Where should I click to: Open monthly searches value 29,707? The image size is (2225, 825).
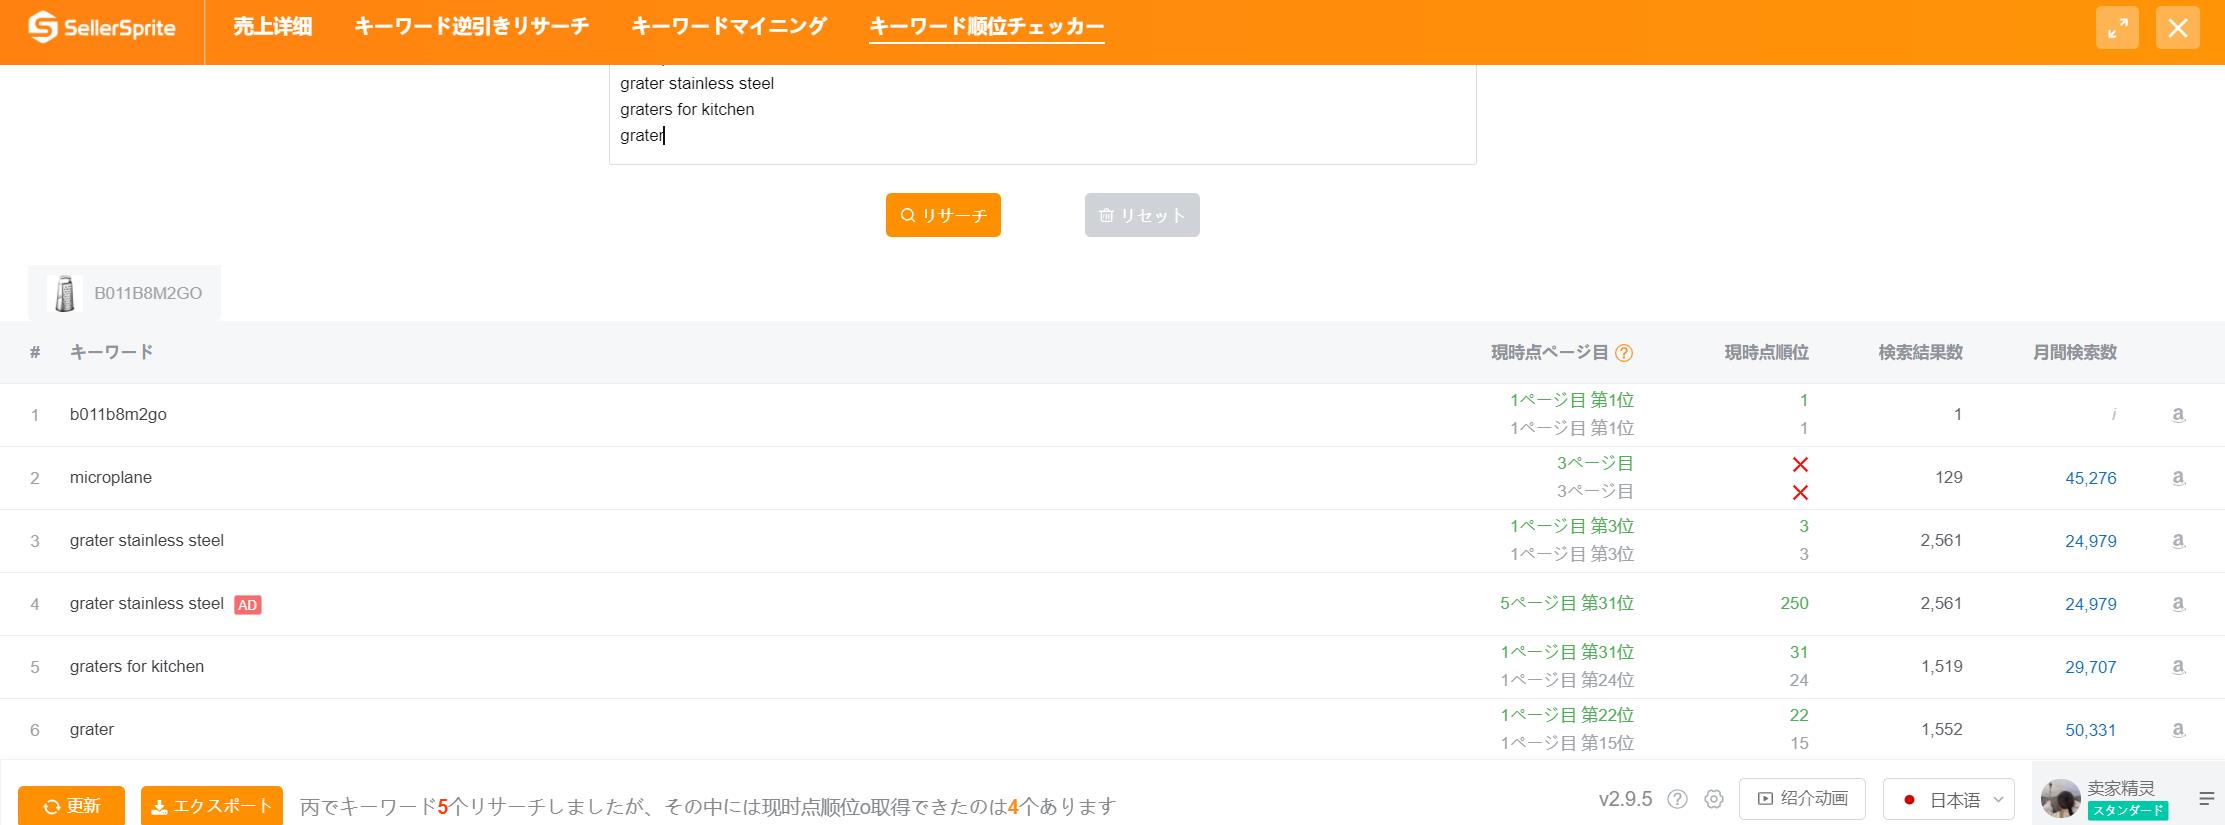pyautogui.click(x=2091, y=667)
